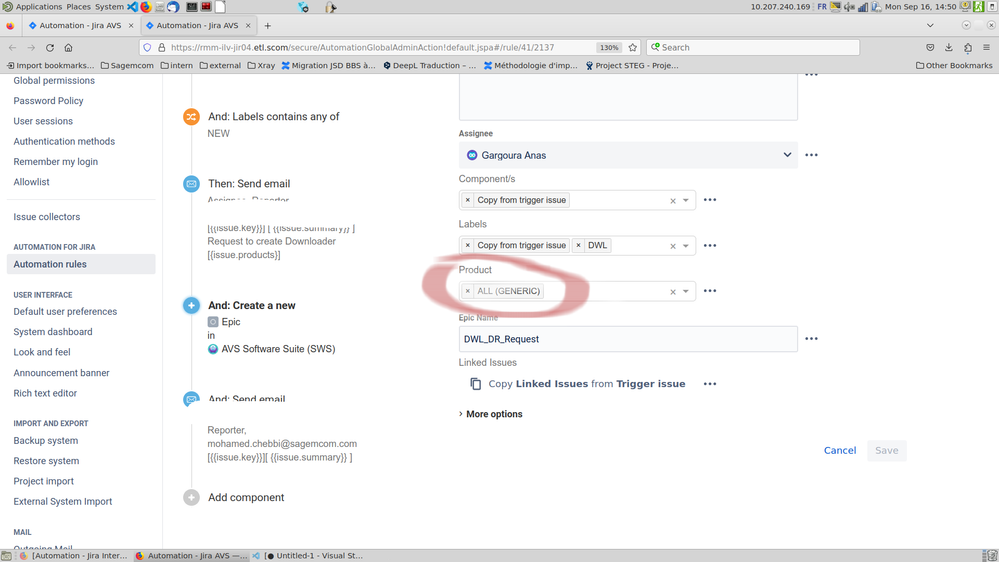Viewport: 999px width, 562px height.
Task: Open the Firefox downloads panel
Action: [x=949, y=48]
